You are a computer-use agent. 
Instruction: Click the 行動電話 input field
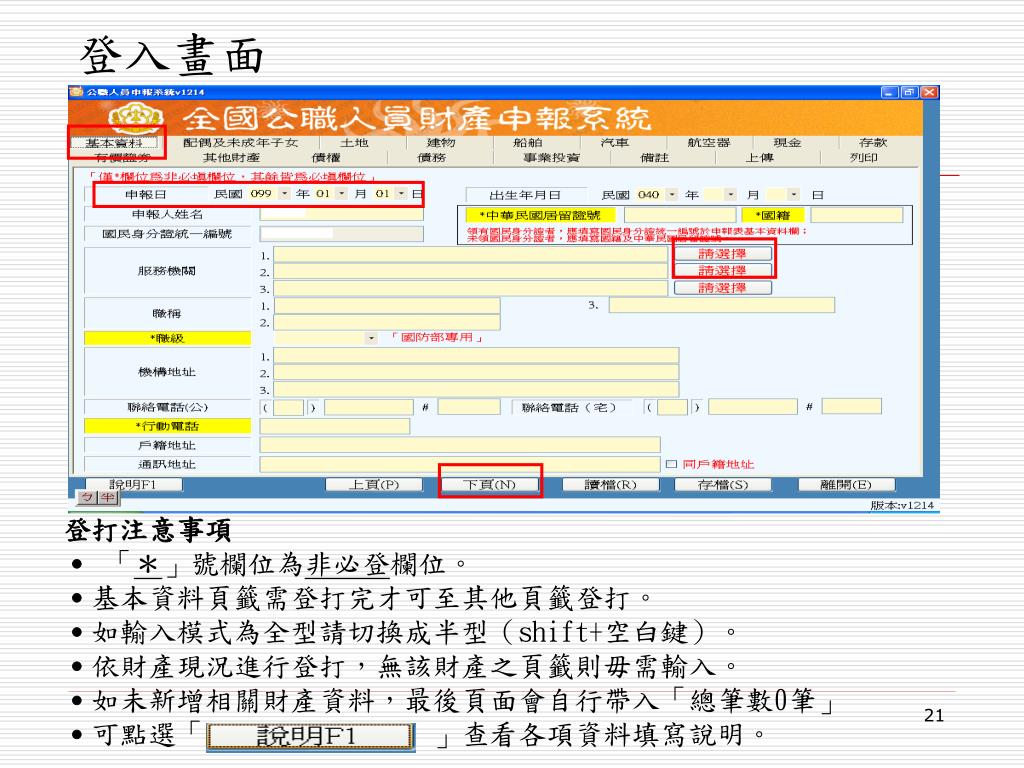point(335,426)
